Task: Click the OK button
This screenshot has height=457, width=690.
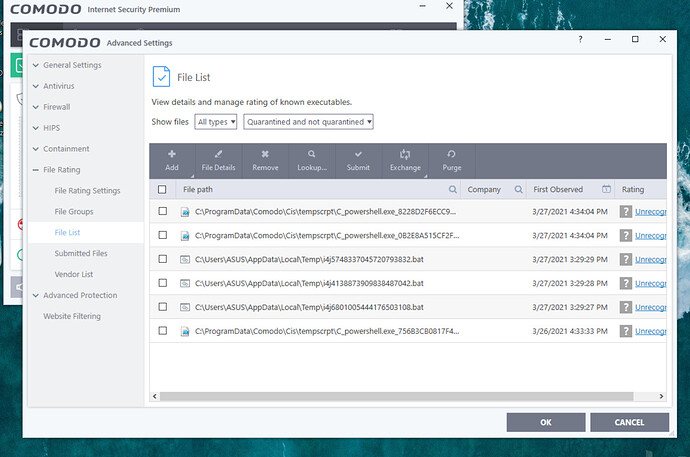Action: pyautogui.click(x=545, y=422)
